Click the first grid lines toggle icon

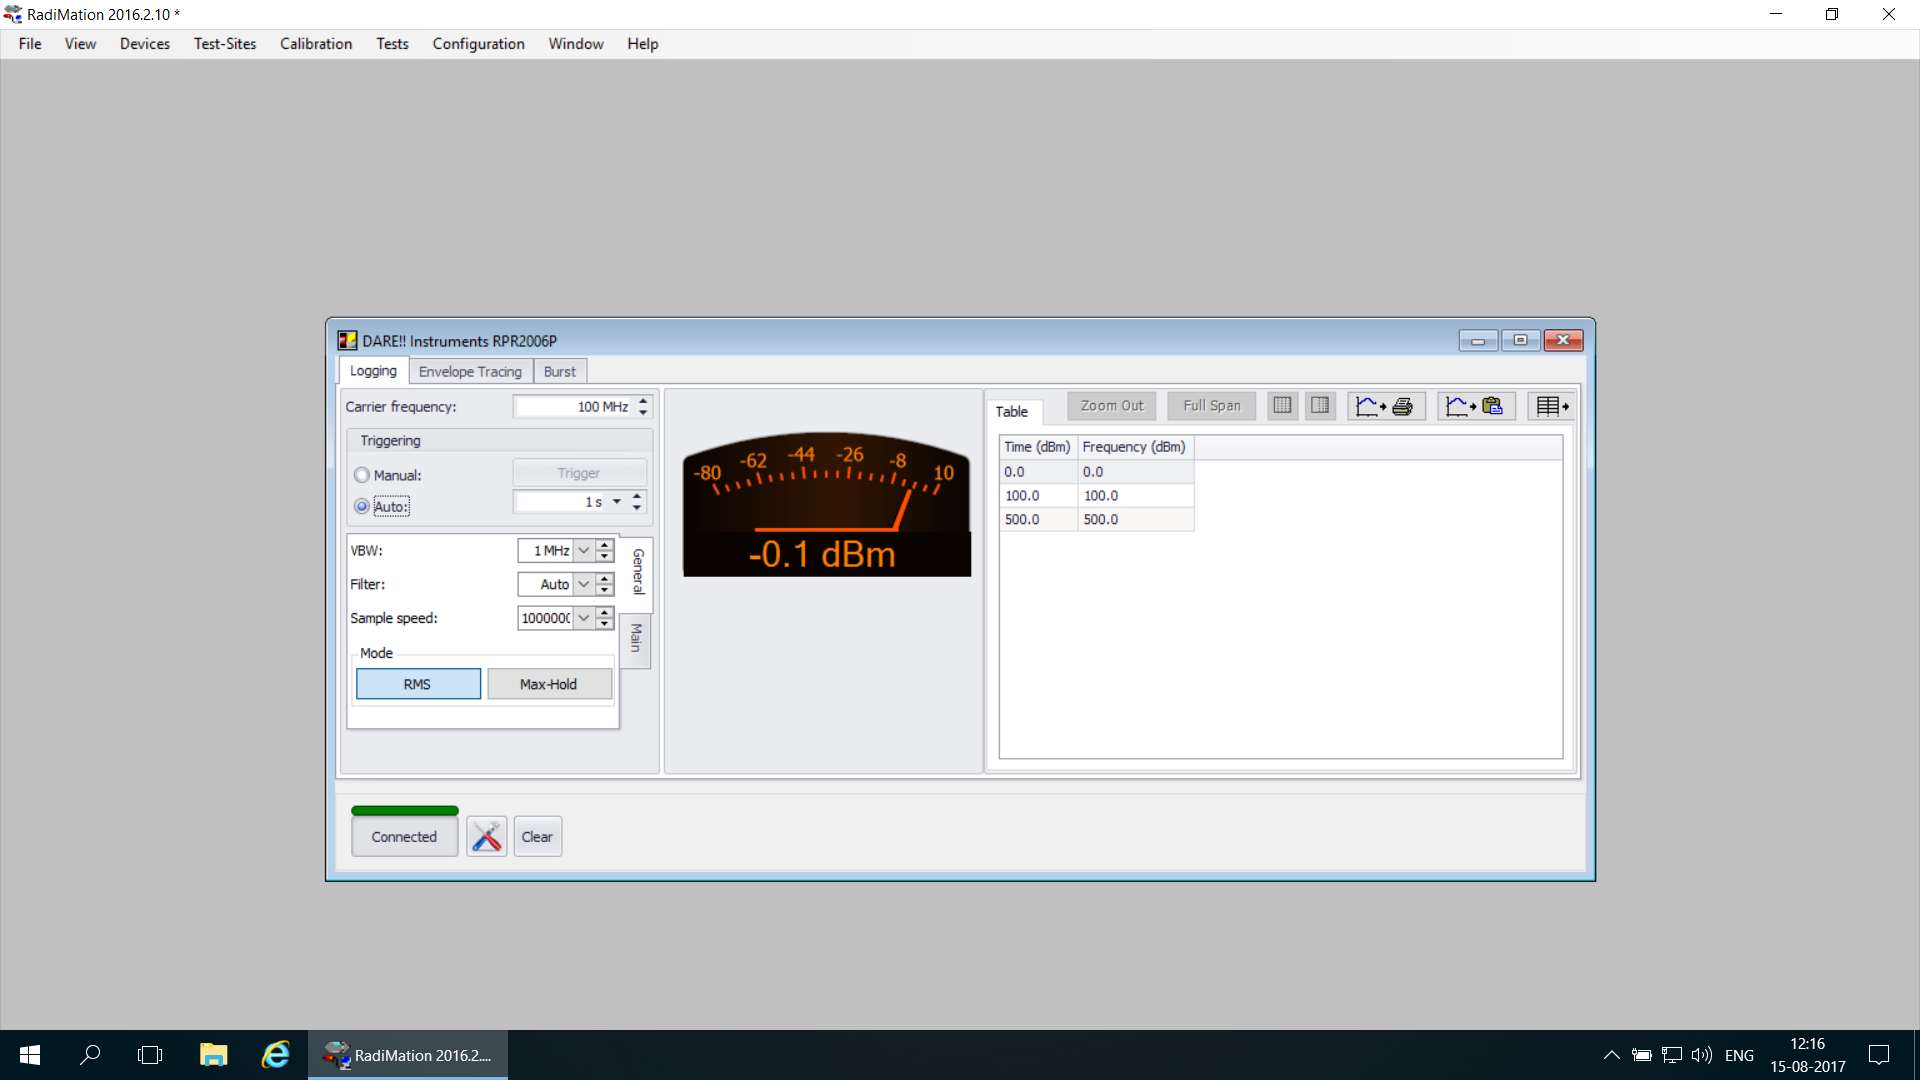(1282, 406)
